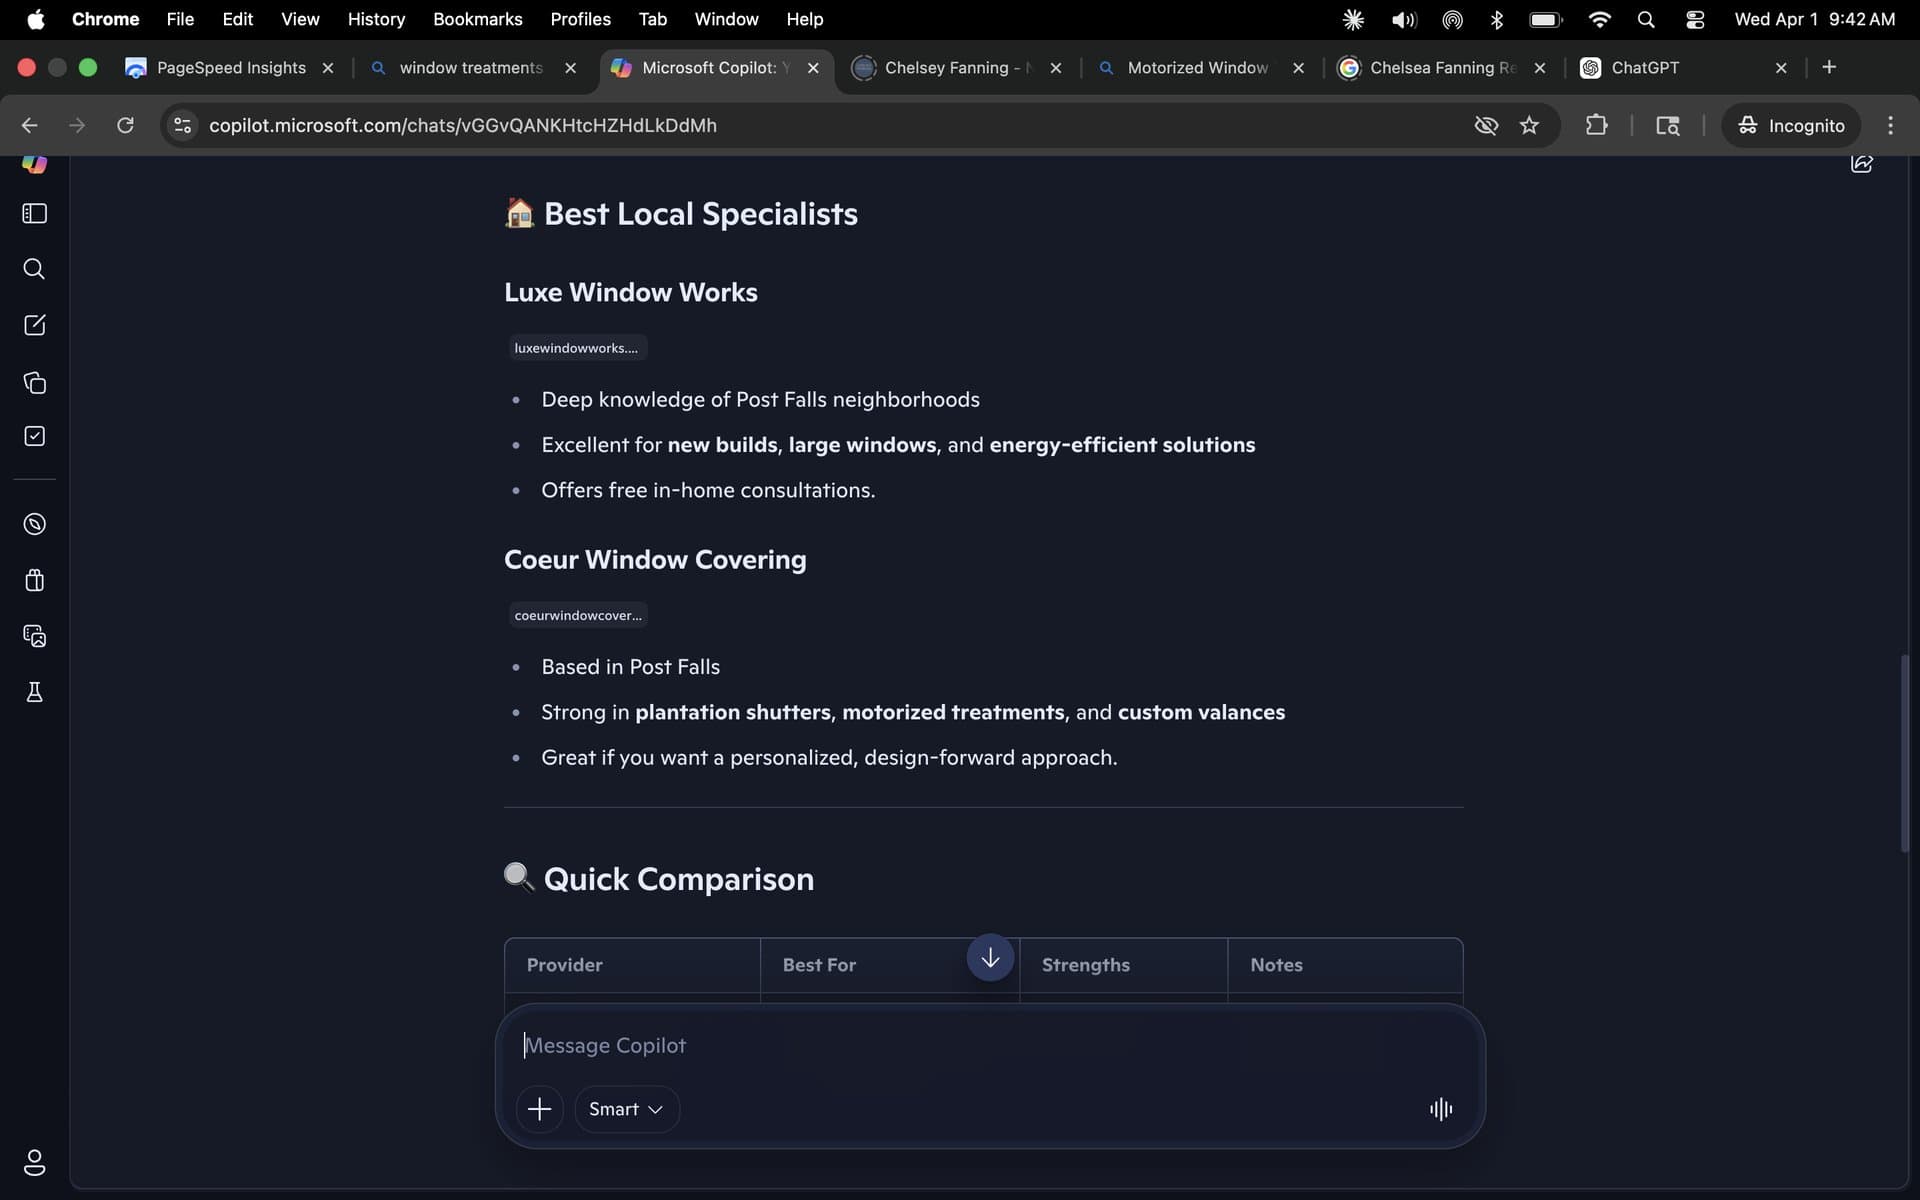Screen dimensions: 1920x1200
Task: Open the Copilot Labs flask icon
Action: 34,692
